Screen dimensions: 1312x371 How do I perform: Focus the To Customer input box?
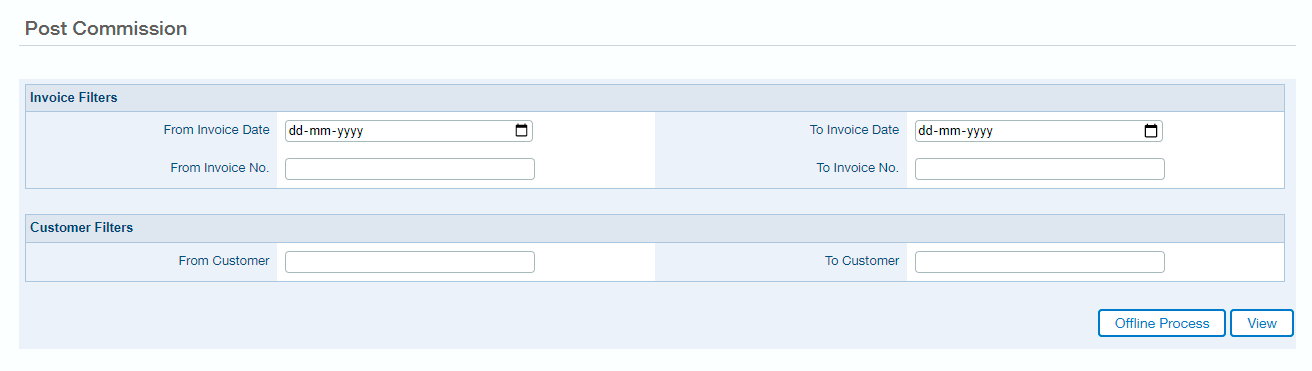[1040, 262]
